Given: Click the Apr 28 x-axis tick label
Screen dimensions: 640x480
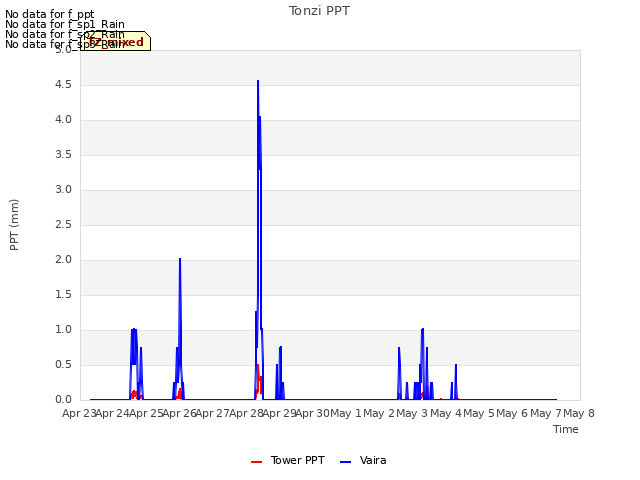Looking at the screenshot, I should tap(246, 413).
